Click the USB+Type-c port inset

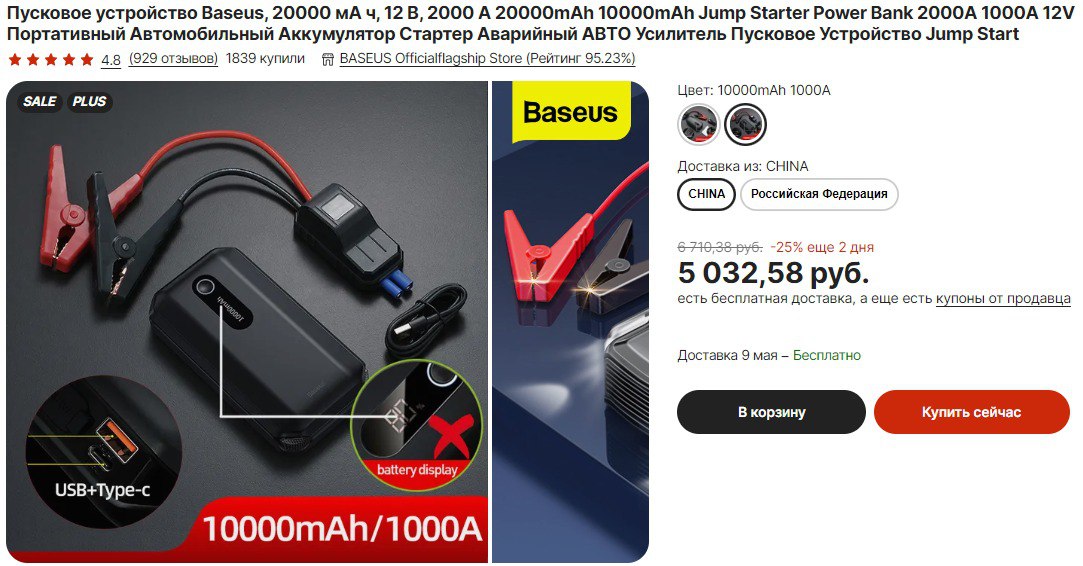[103, 442]
